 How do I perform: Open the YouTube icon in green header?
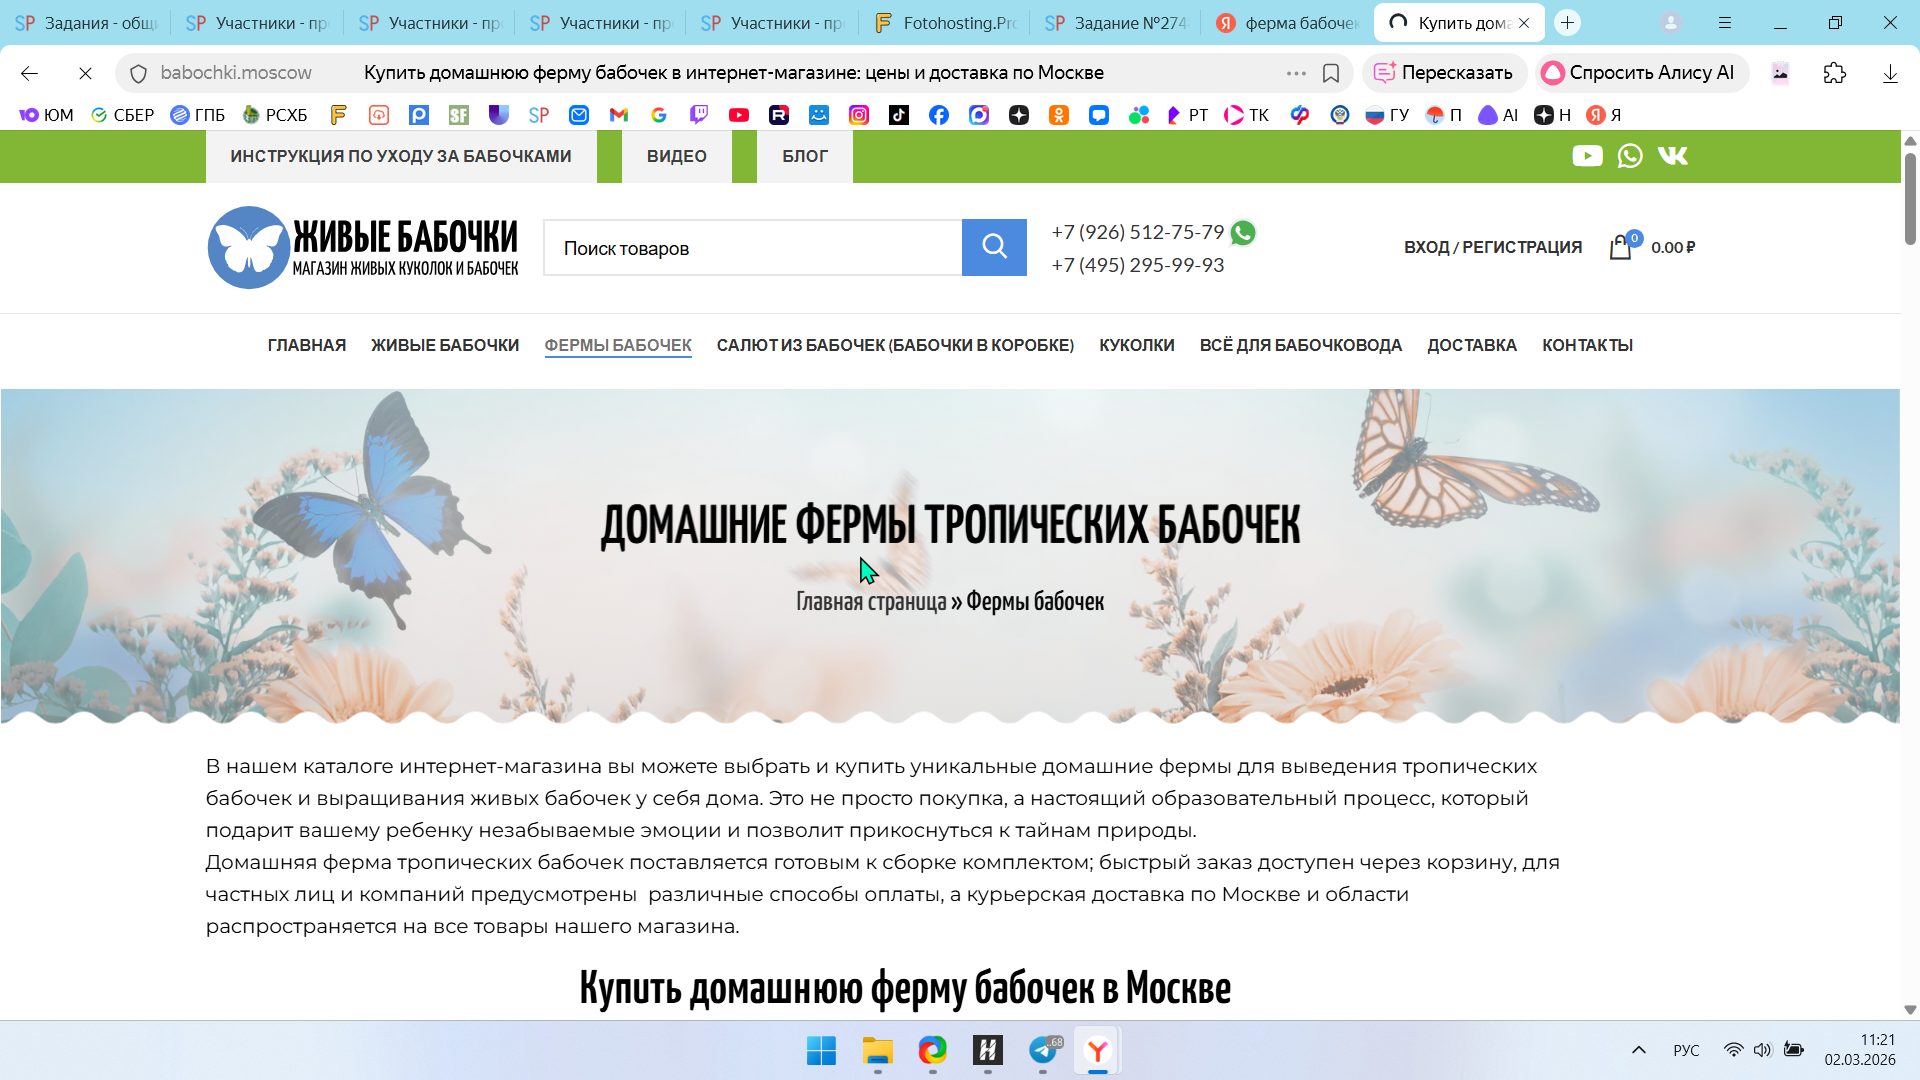pos(1587,156)
